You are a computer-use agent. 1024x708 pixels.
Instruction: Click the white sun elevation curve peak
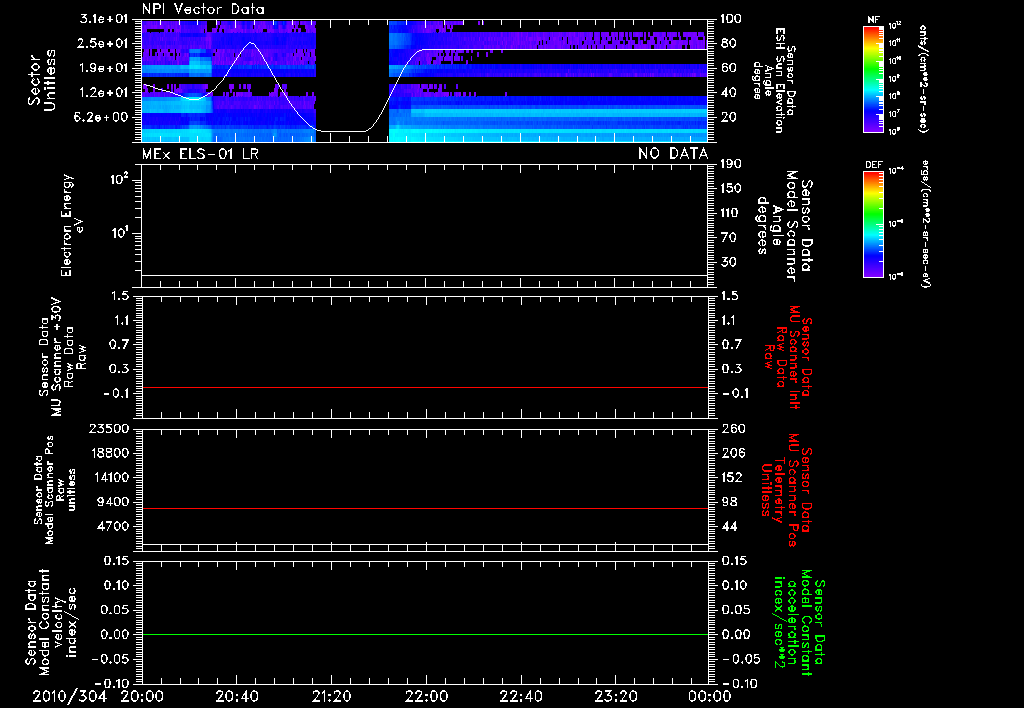pos(251,43)
